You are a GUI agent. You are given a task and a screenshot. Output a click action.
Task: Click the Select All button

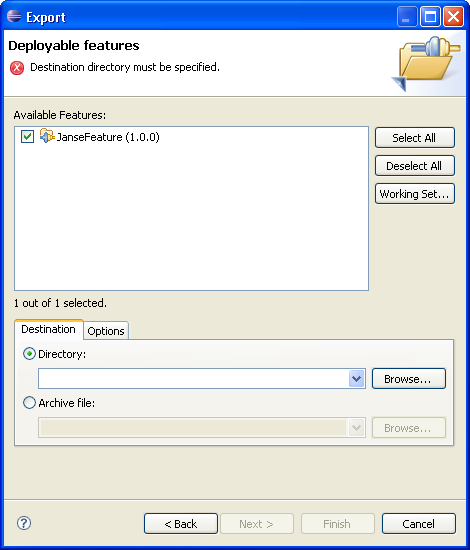(415, 138)
